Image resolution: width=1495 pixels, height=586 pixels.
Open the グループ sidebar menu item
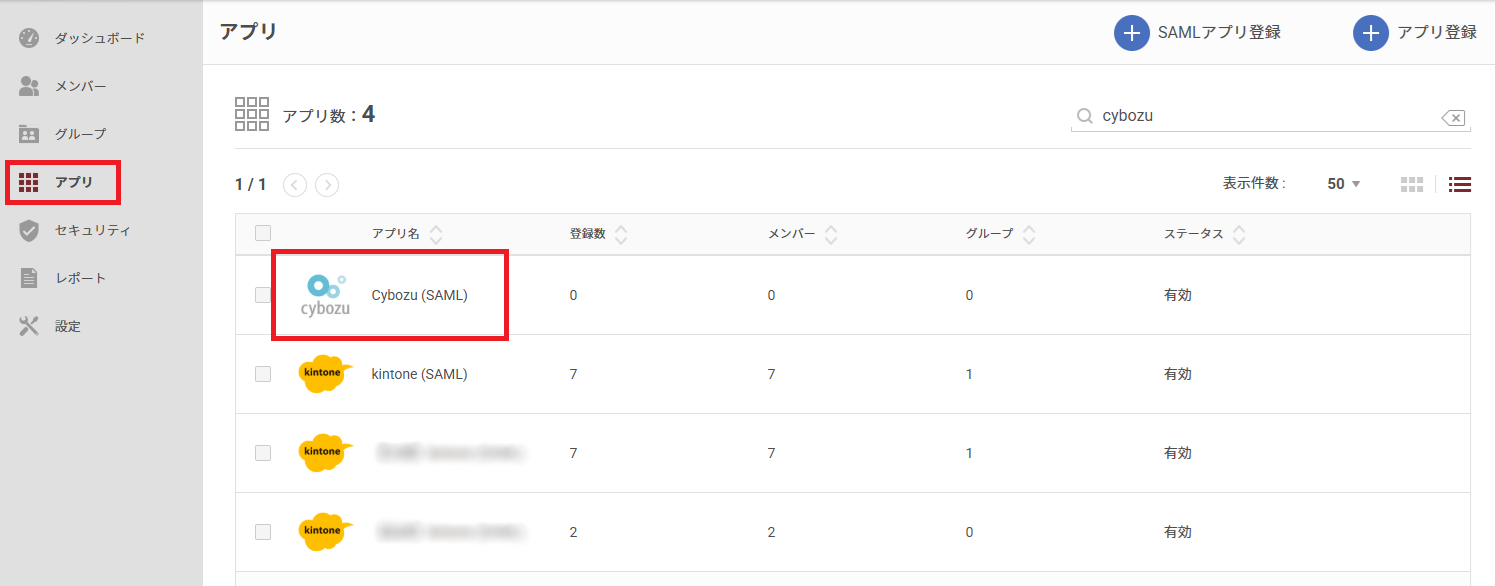click(80, 134)
